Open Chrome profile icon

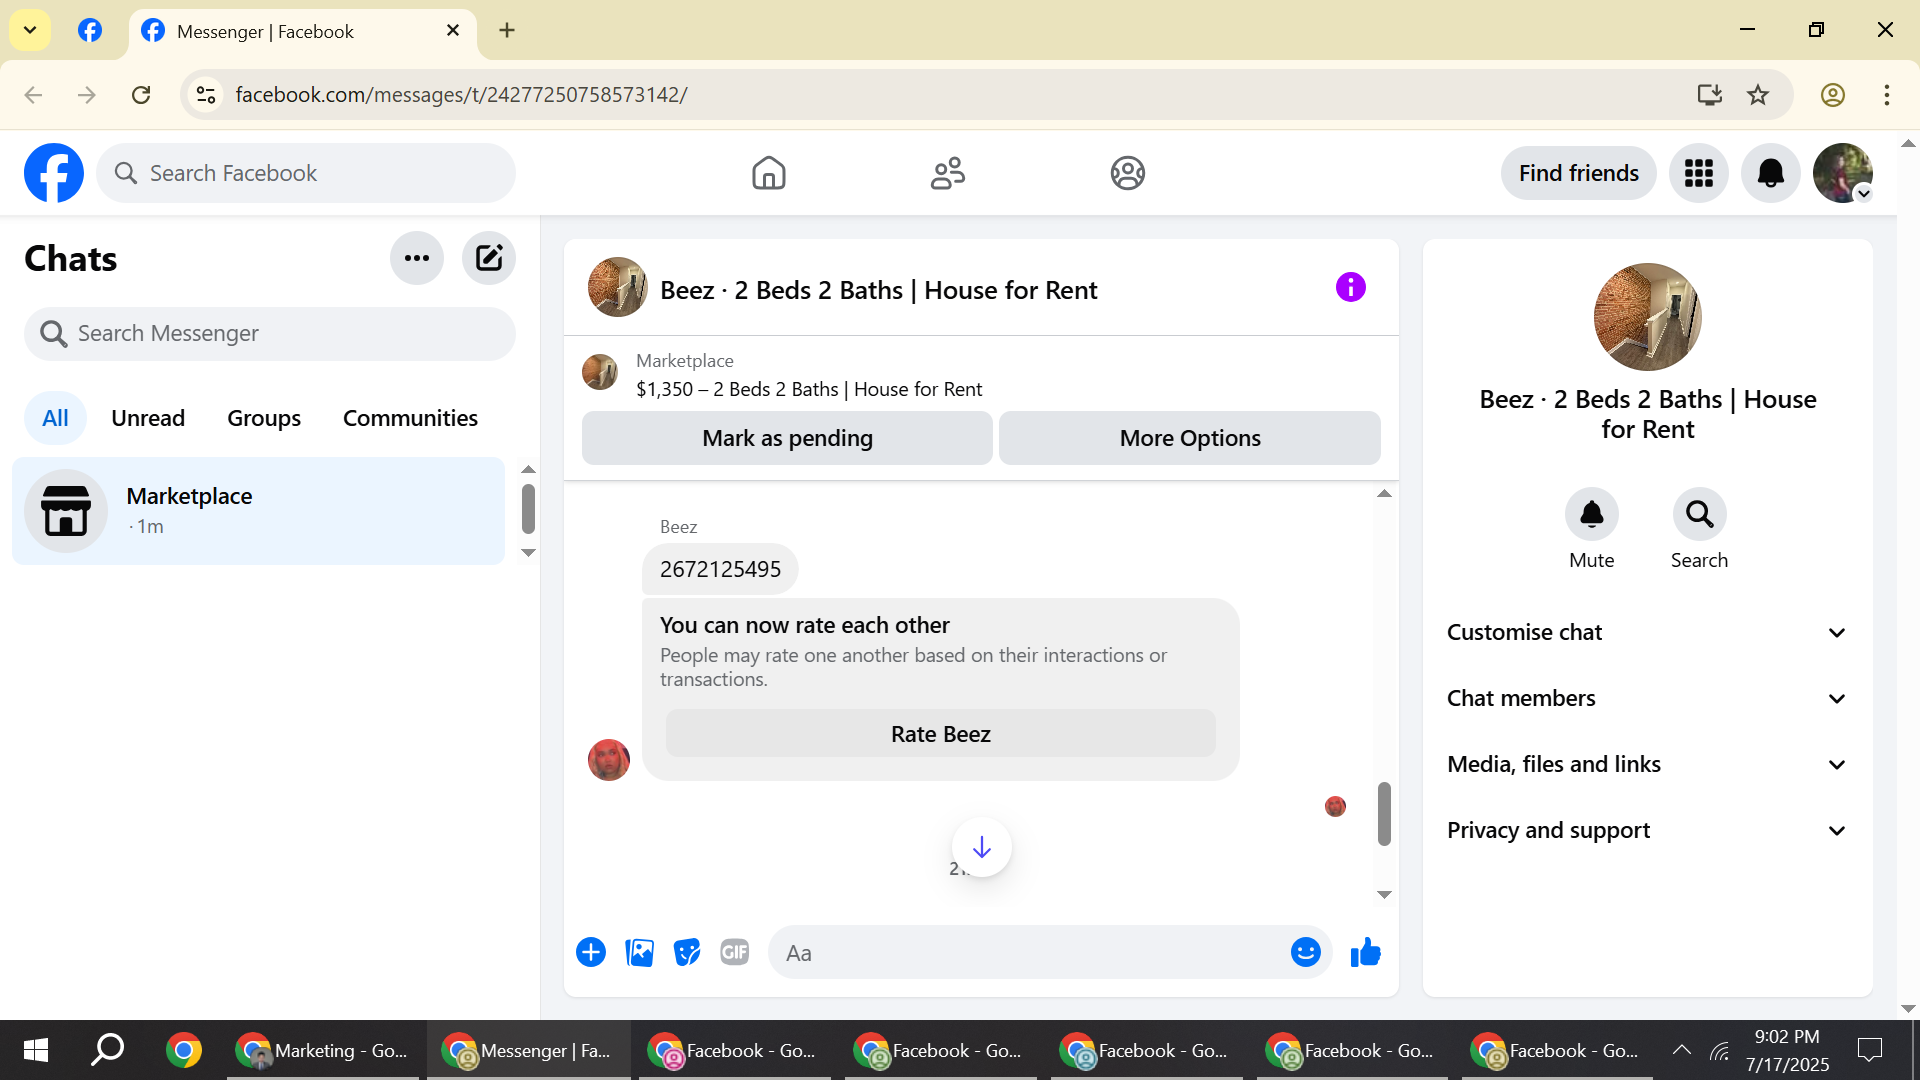tap(1832, 95)
